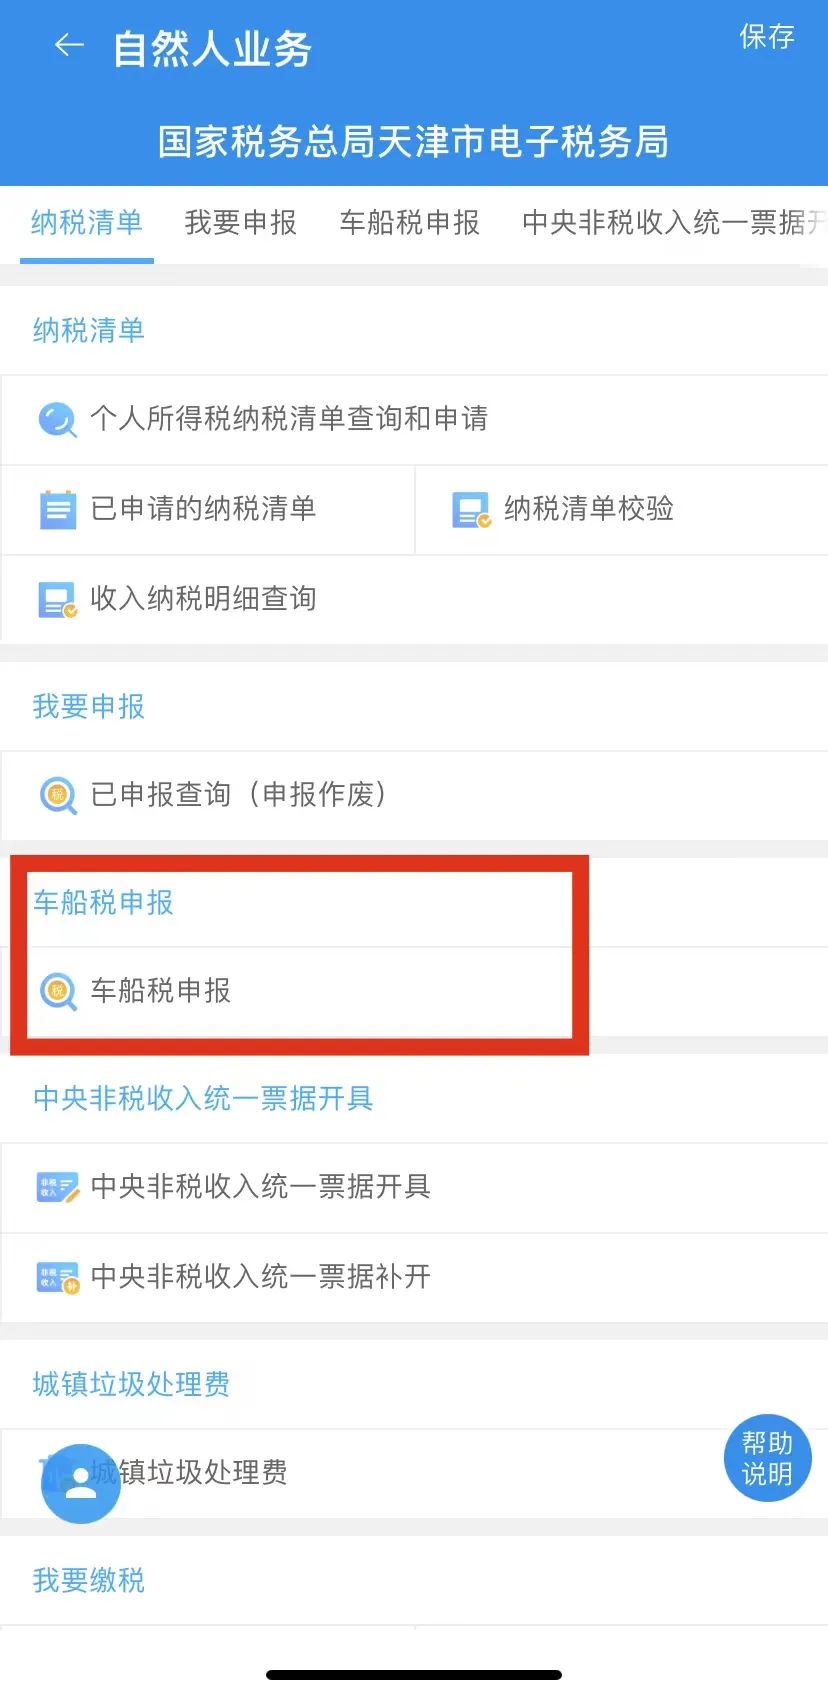This screenshot has width=828, height=1696.
Task: Tap the 城镇垃圾处理费 section heading
Action: [131, 1384]
